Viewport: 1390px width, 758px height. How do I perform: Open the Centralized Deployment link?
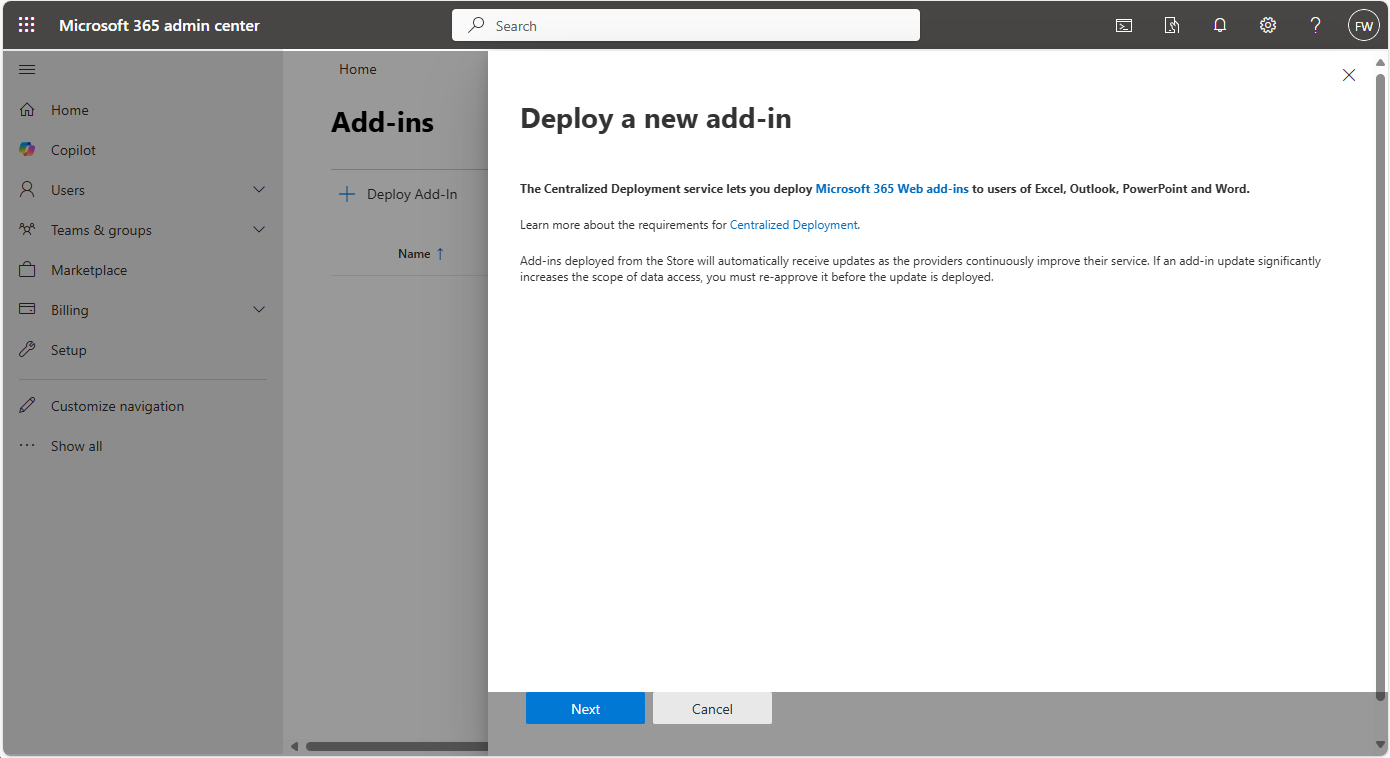tap(793, 224)
